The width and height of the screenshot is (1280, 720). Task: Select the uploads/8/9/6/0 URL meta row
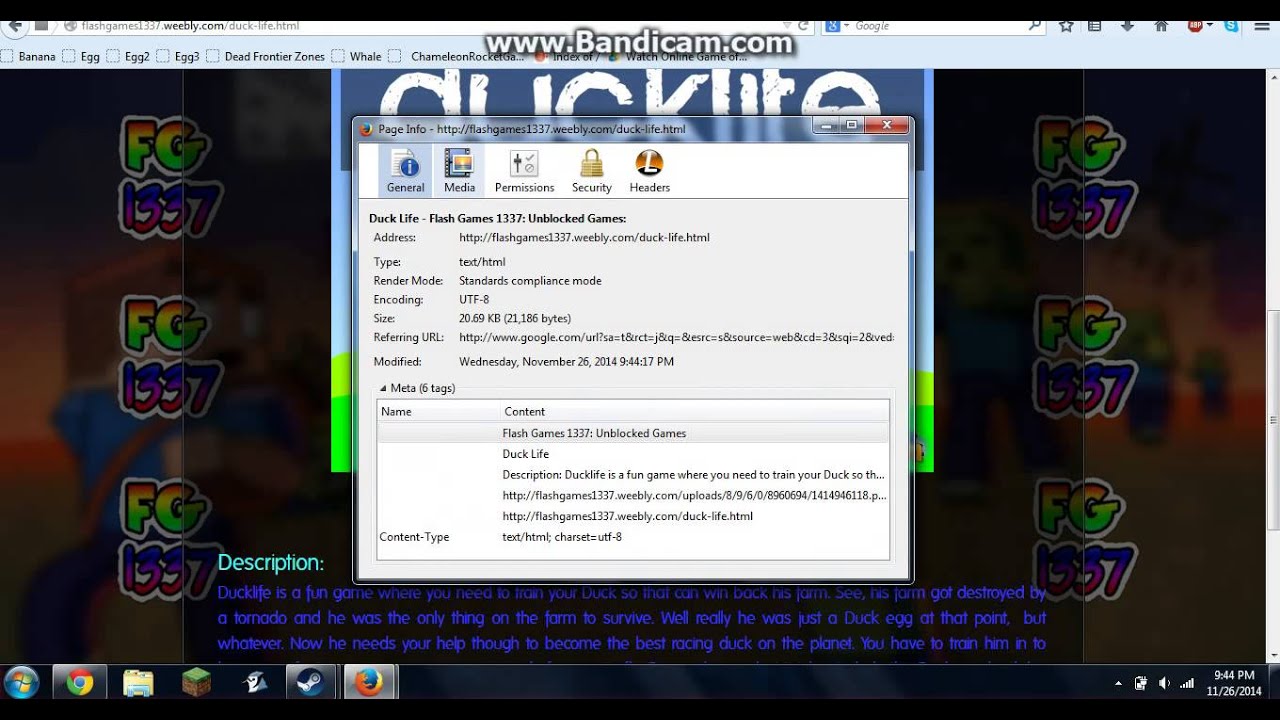click(633, 495)
